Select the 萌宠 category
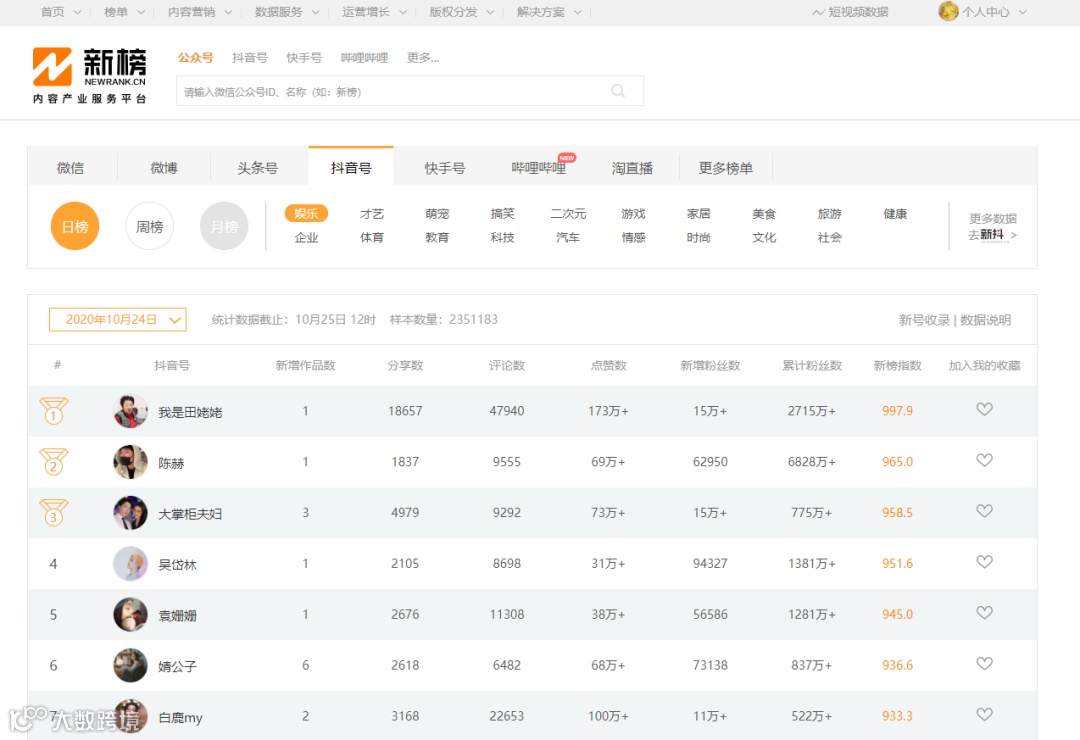Viewport: 1080px width, 740px height. click(437, 214)
